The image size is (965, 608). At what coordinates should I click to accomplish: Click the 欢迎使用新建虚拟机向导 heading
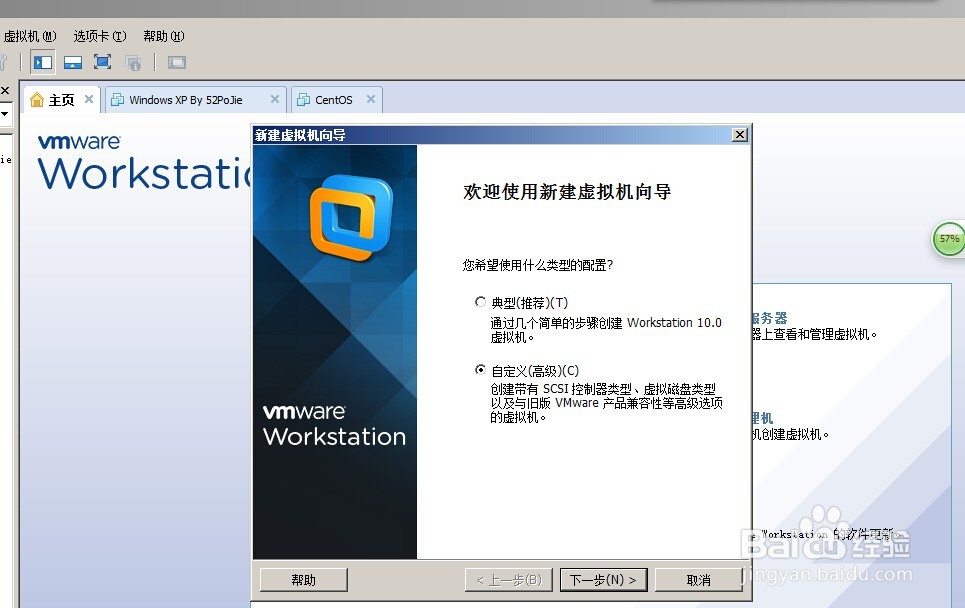[x=567, y=192]
